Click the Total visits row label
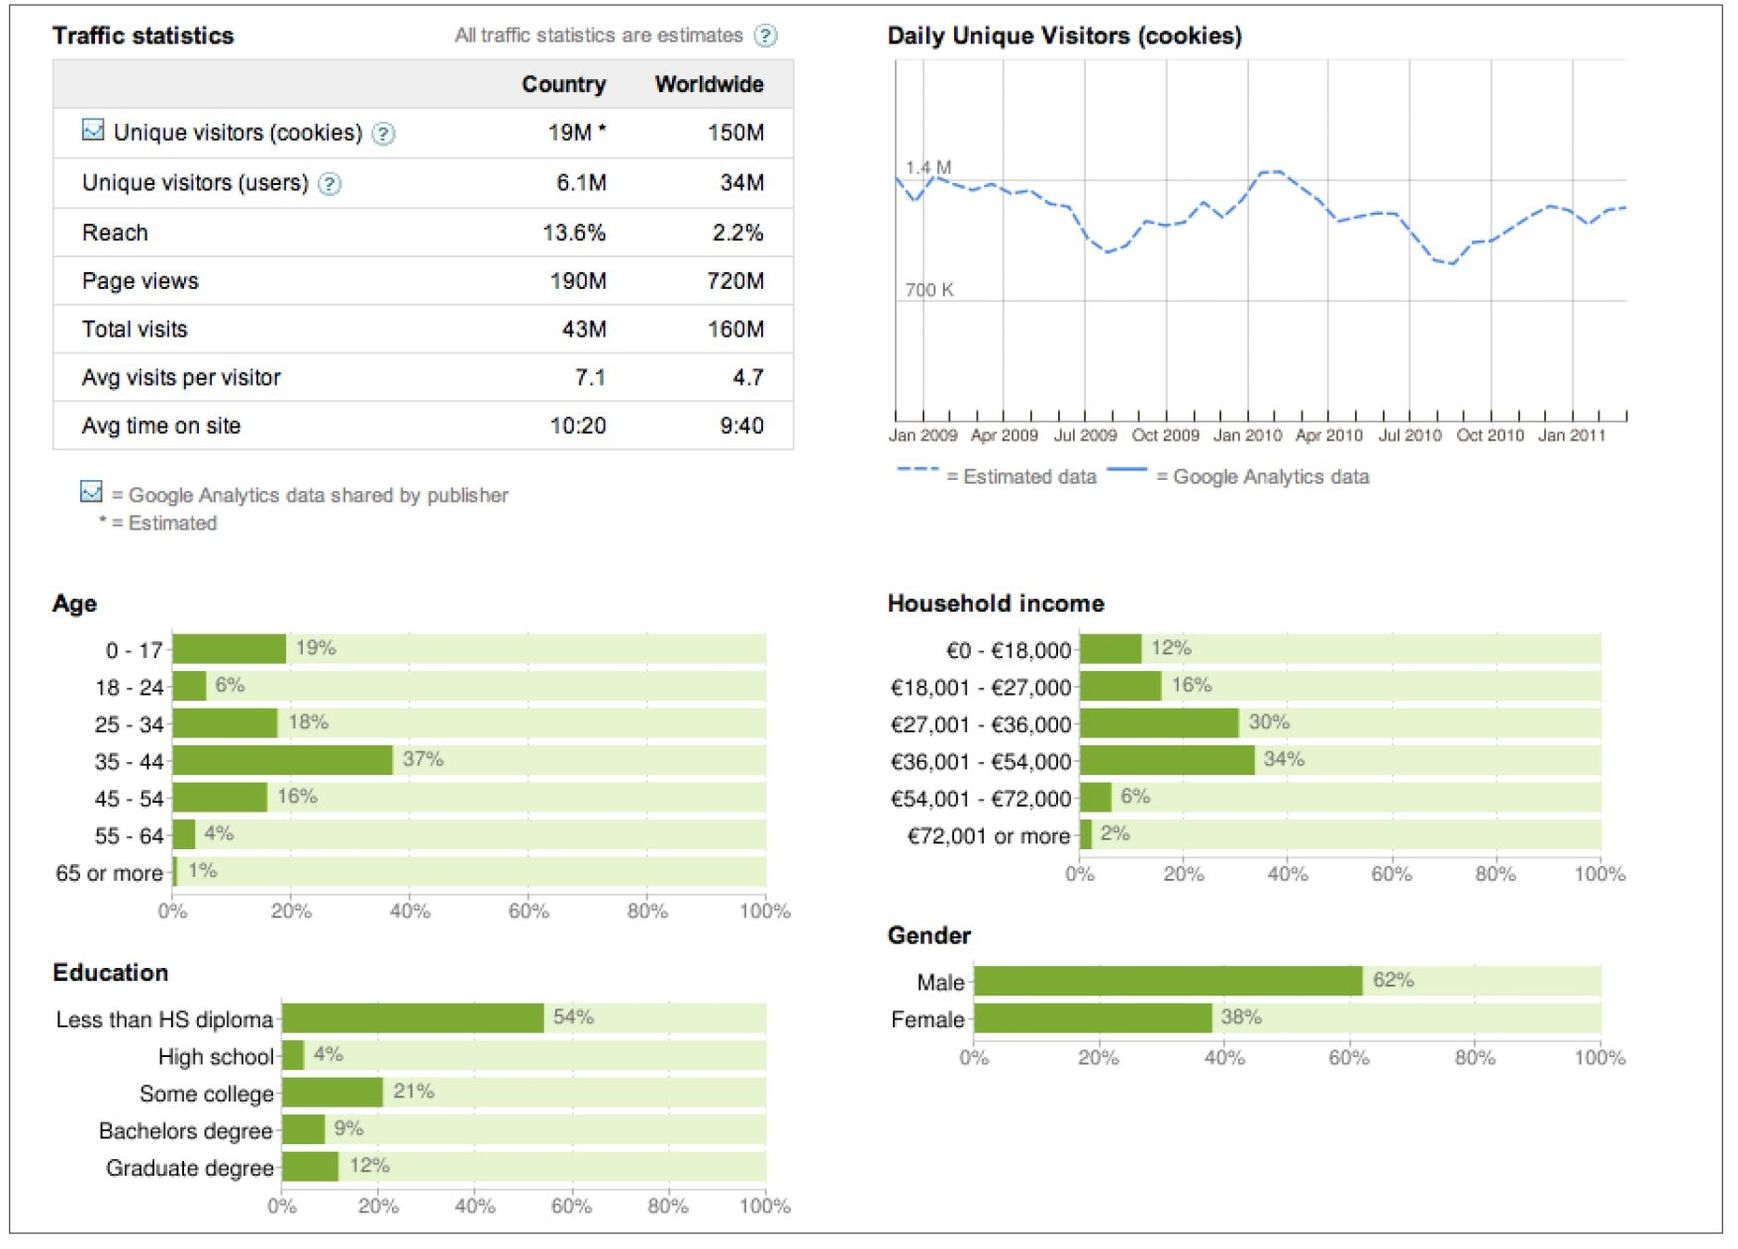Viewport: 1738px width, 1249px height. pyautogui.click(x=134, y=329)
